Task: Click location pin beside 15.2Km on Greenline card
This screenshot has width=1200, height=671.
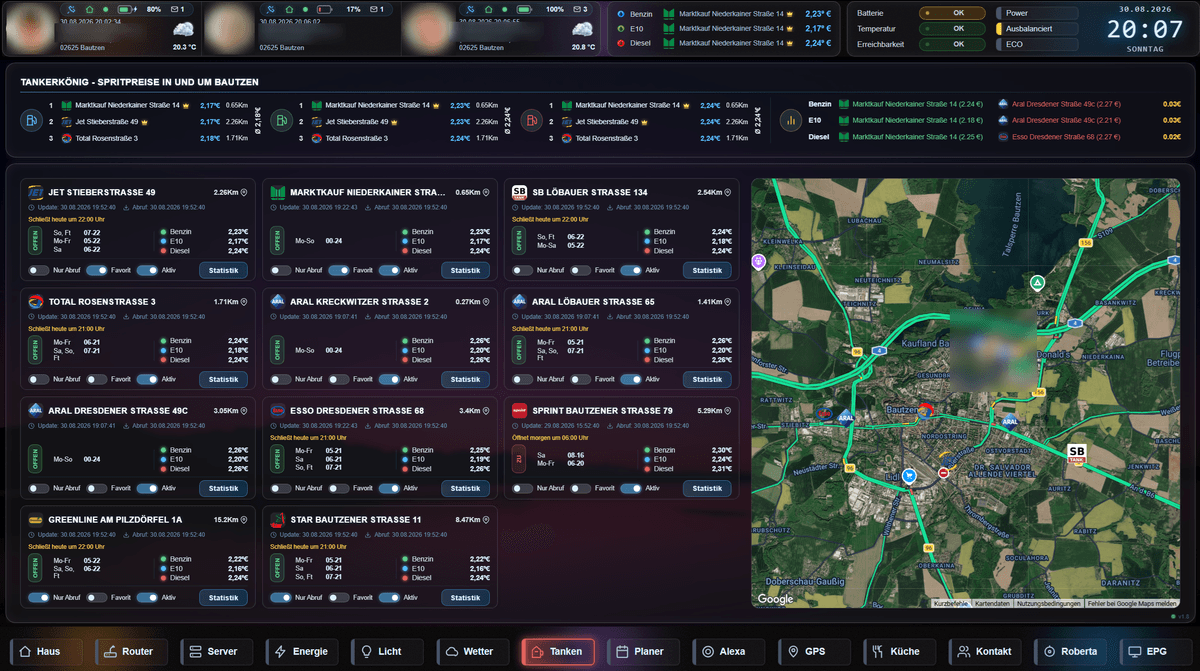Action: 244,520
